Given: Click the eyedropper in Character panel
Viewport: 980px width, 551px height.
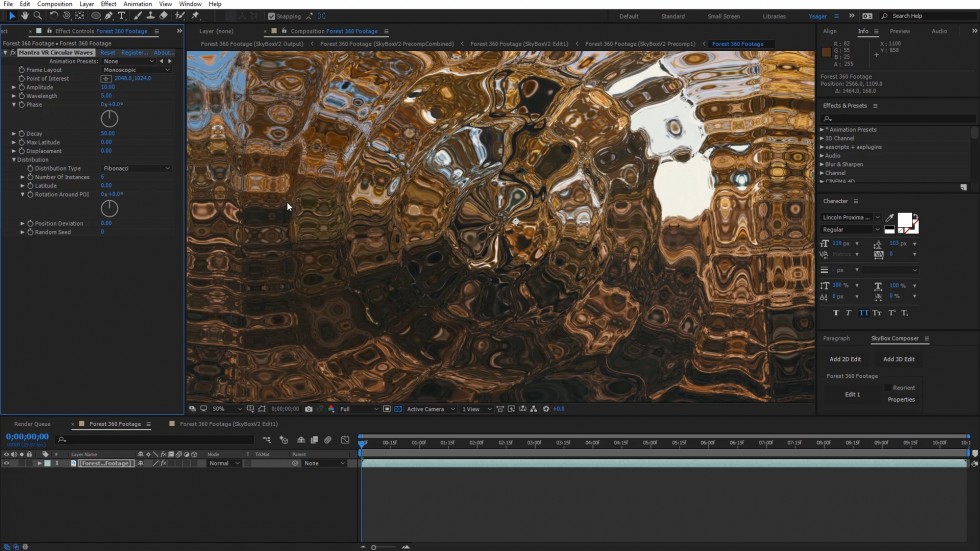Looking at the screenshot, I should (890, 217).
